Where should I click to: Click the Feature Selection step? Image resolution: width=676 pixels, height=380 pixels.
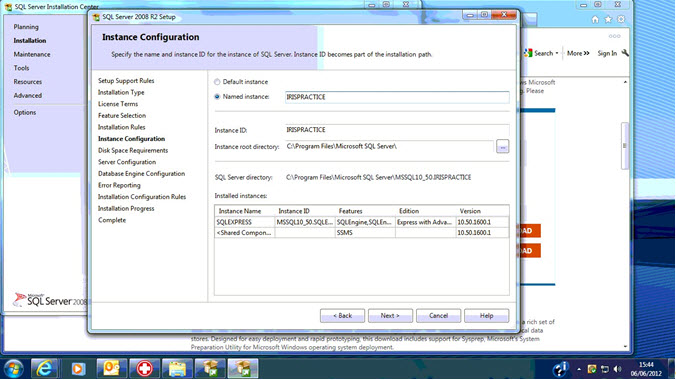pos(122,116)
